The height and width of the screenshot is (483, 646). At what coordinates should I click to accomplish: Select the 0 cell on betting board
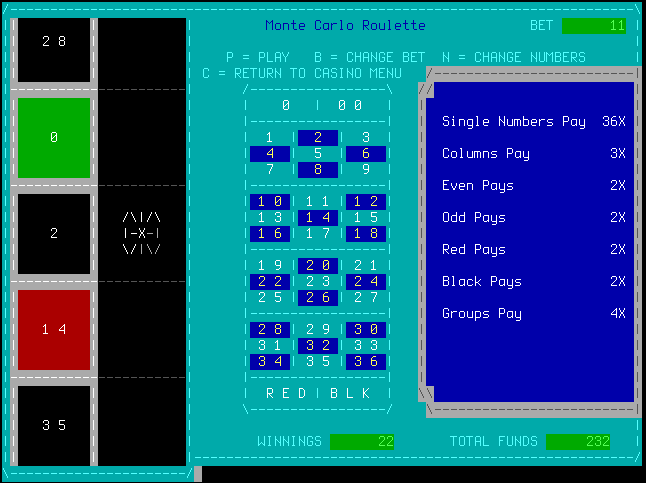(286, 105)
